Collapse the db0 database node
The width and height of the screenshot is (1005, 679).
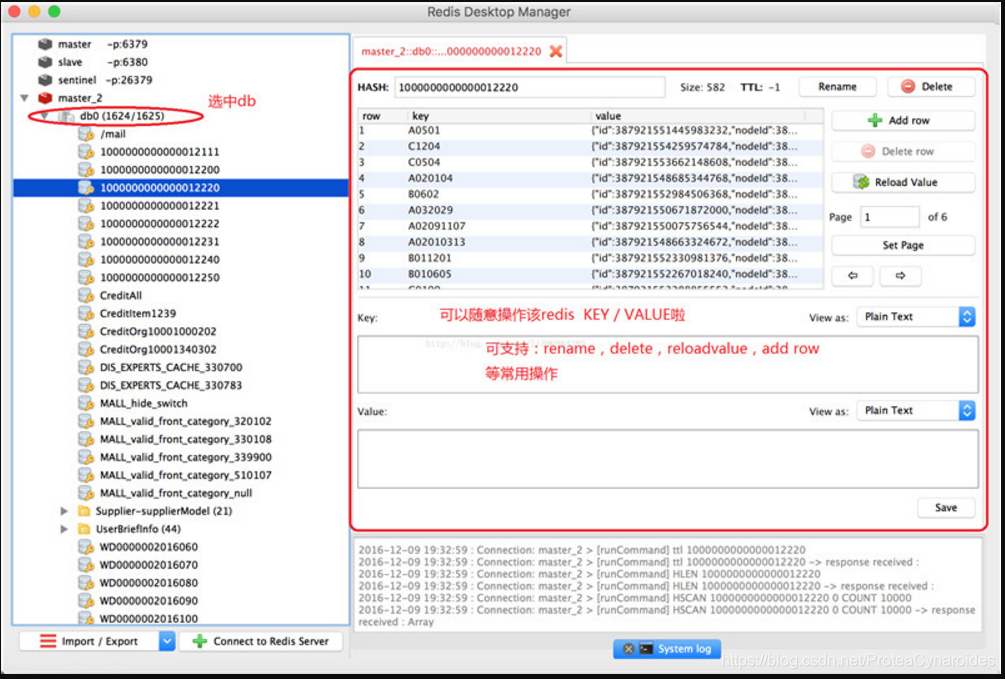coord(44,116)
